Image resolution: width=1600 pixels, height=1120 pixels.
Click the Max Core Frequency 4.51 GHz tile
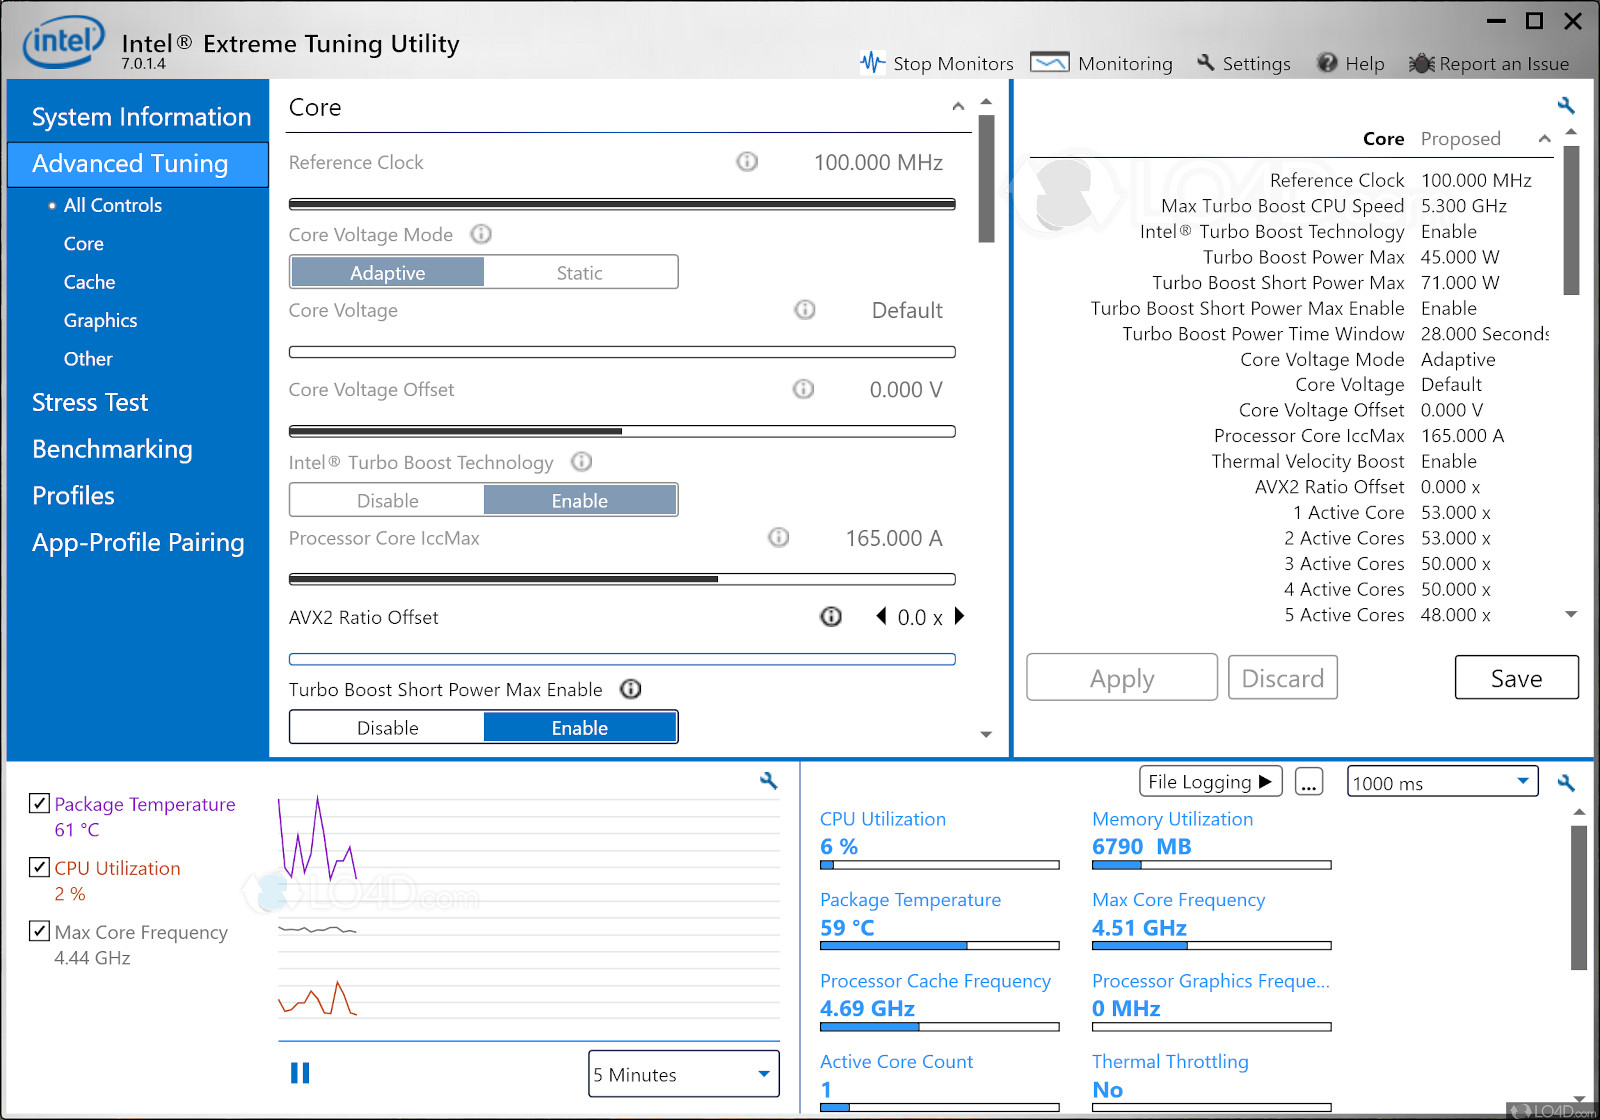tap(1211, 920)
